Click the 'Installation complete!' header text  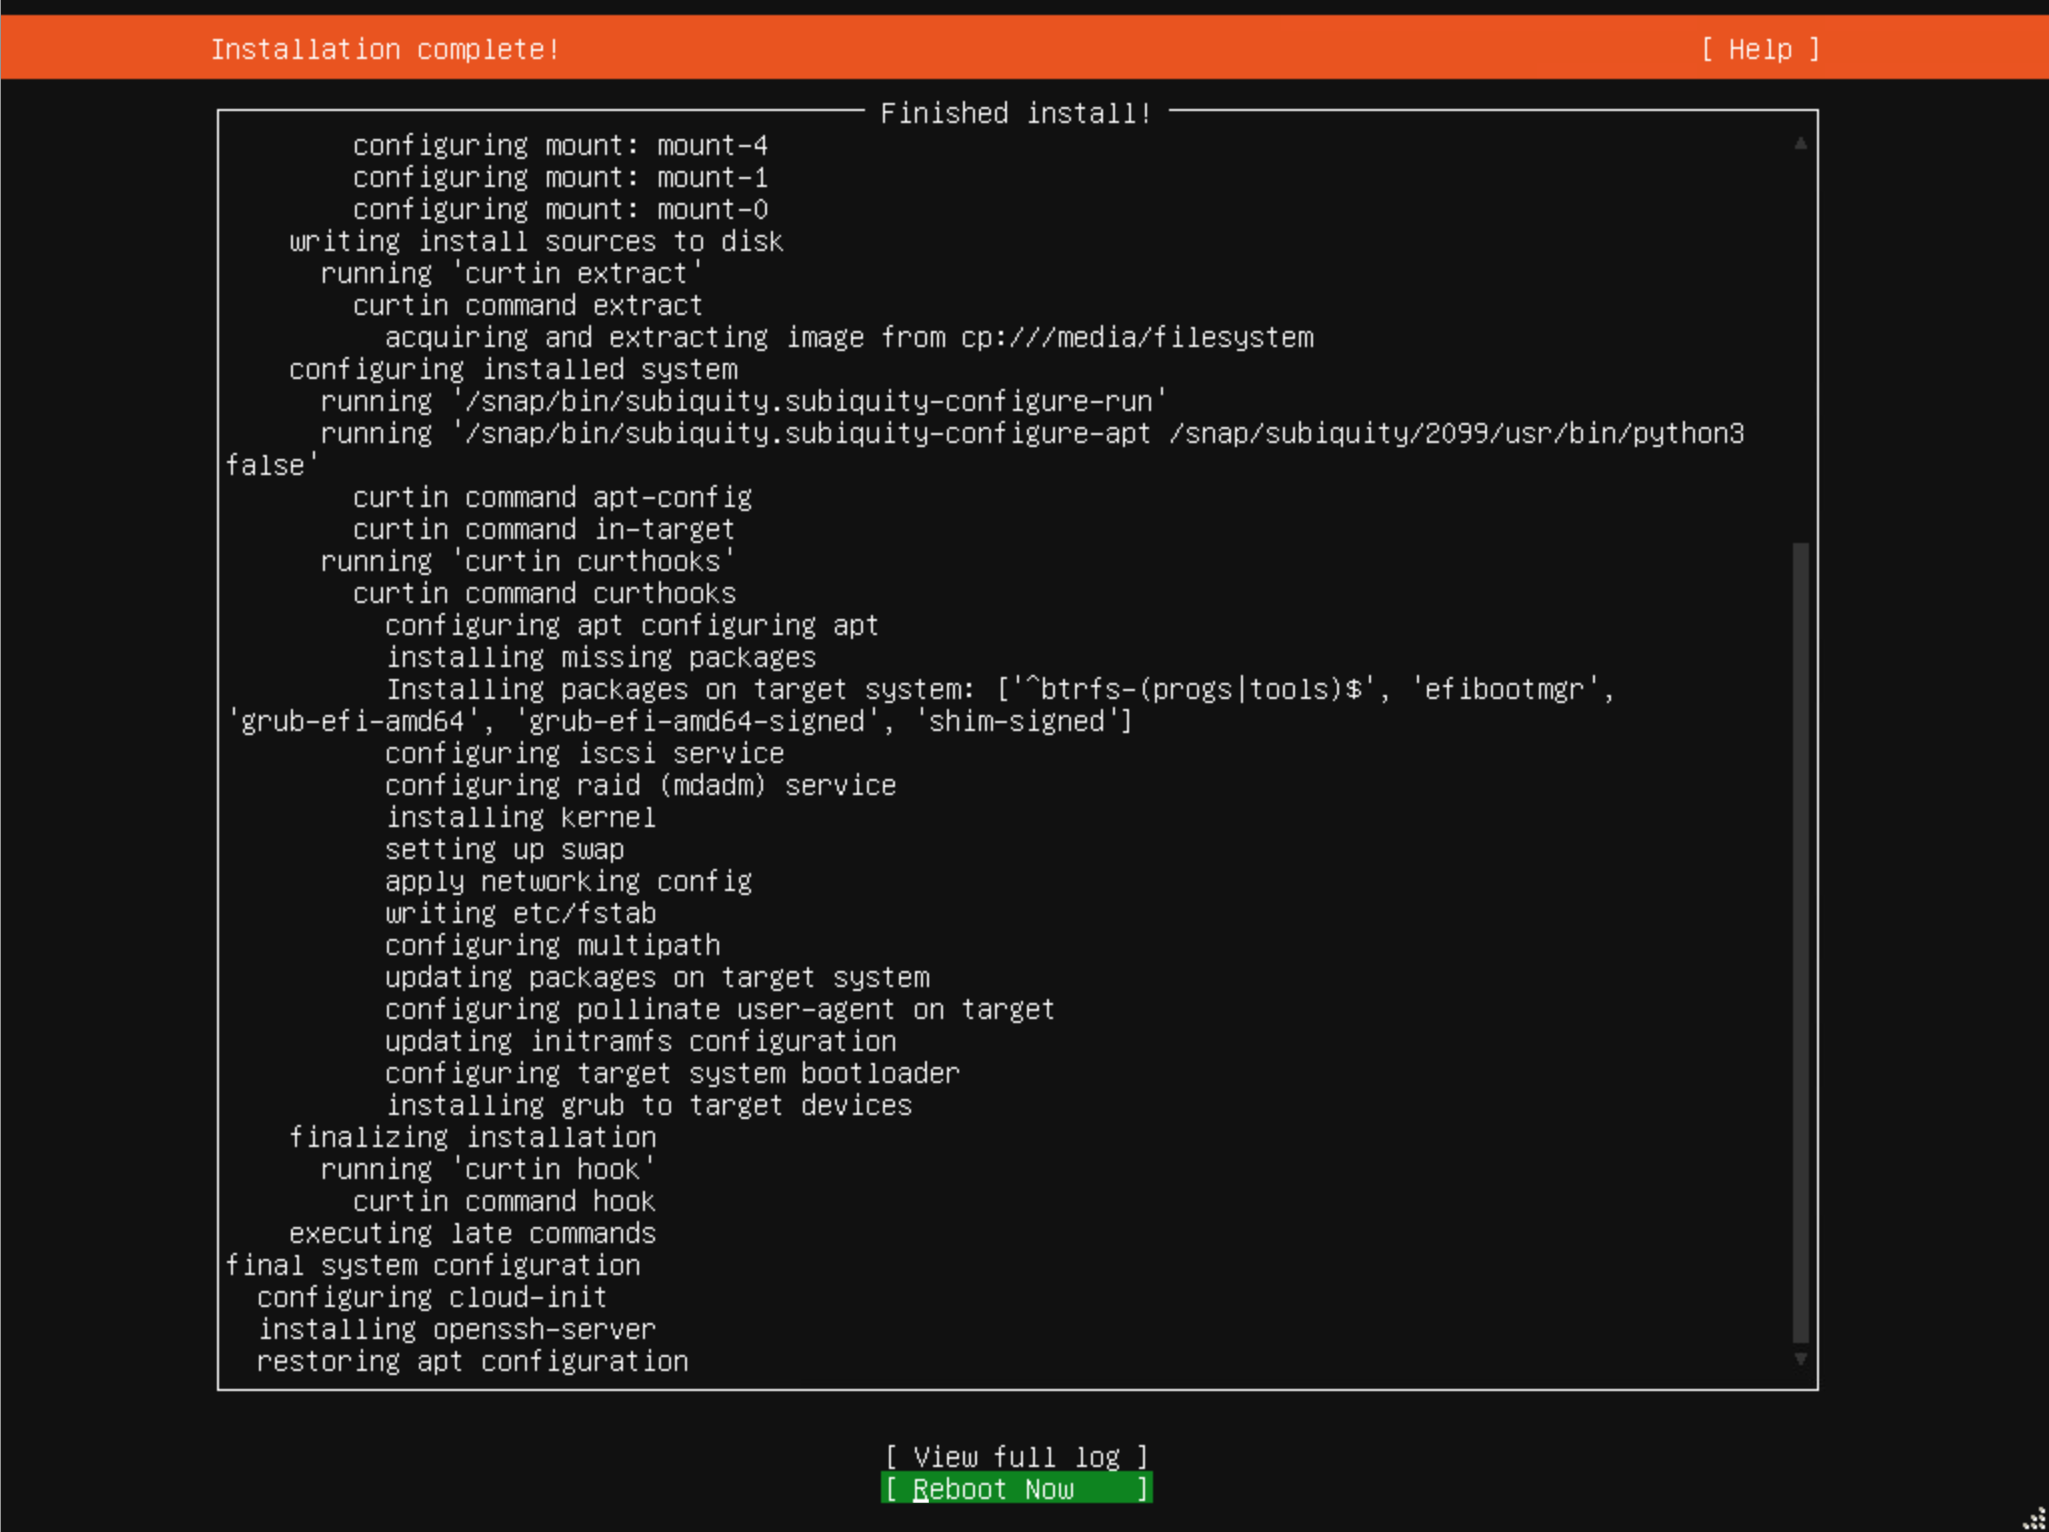pyautogui.click(x=385, y=49)
